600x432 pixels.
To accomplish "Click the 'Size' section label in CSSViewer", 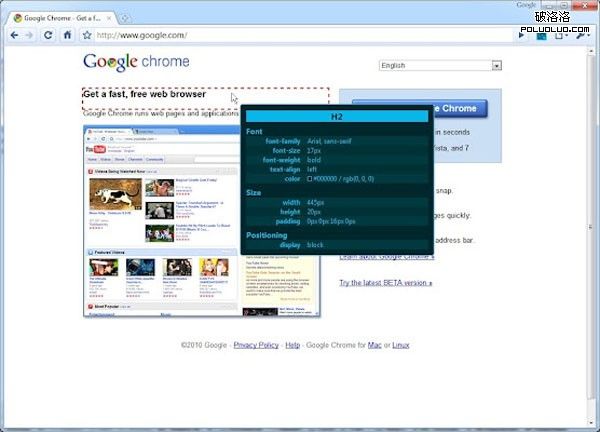I will (254, 193).
